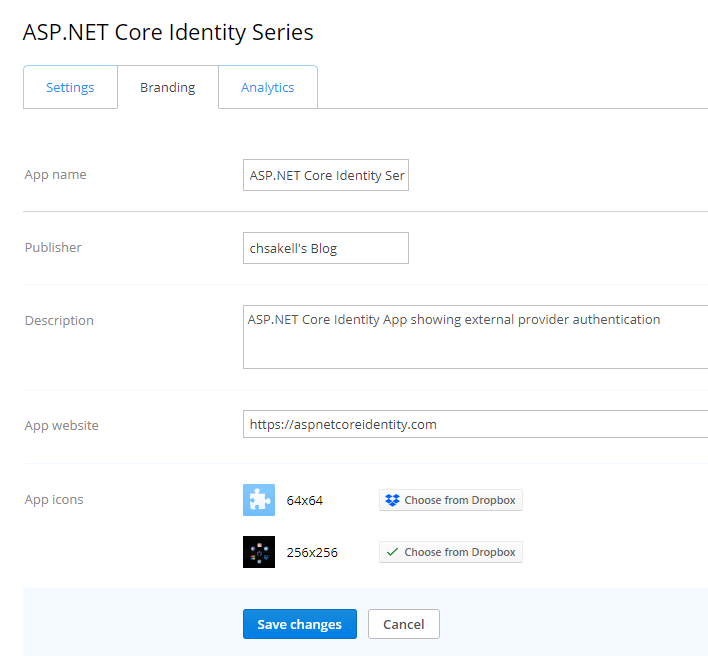Click the blue puzzle piece 64x64 app icon
The height and width of the screenshot is (656, 708).
[259, 500]
